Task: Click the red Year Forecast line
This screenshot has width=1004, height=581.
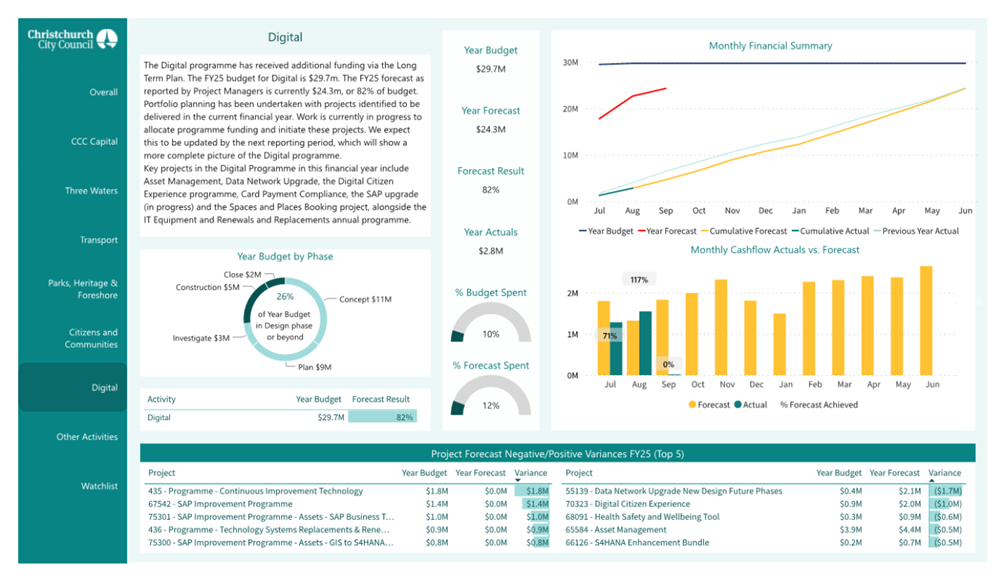Action: coord(633,102)
